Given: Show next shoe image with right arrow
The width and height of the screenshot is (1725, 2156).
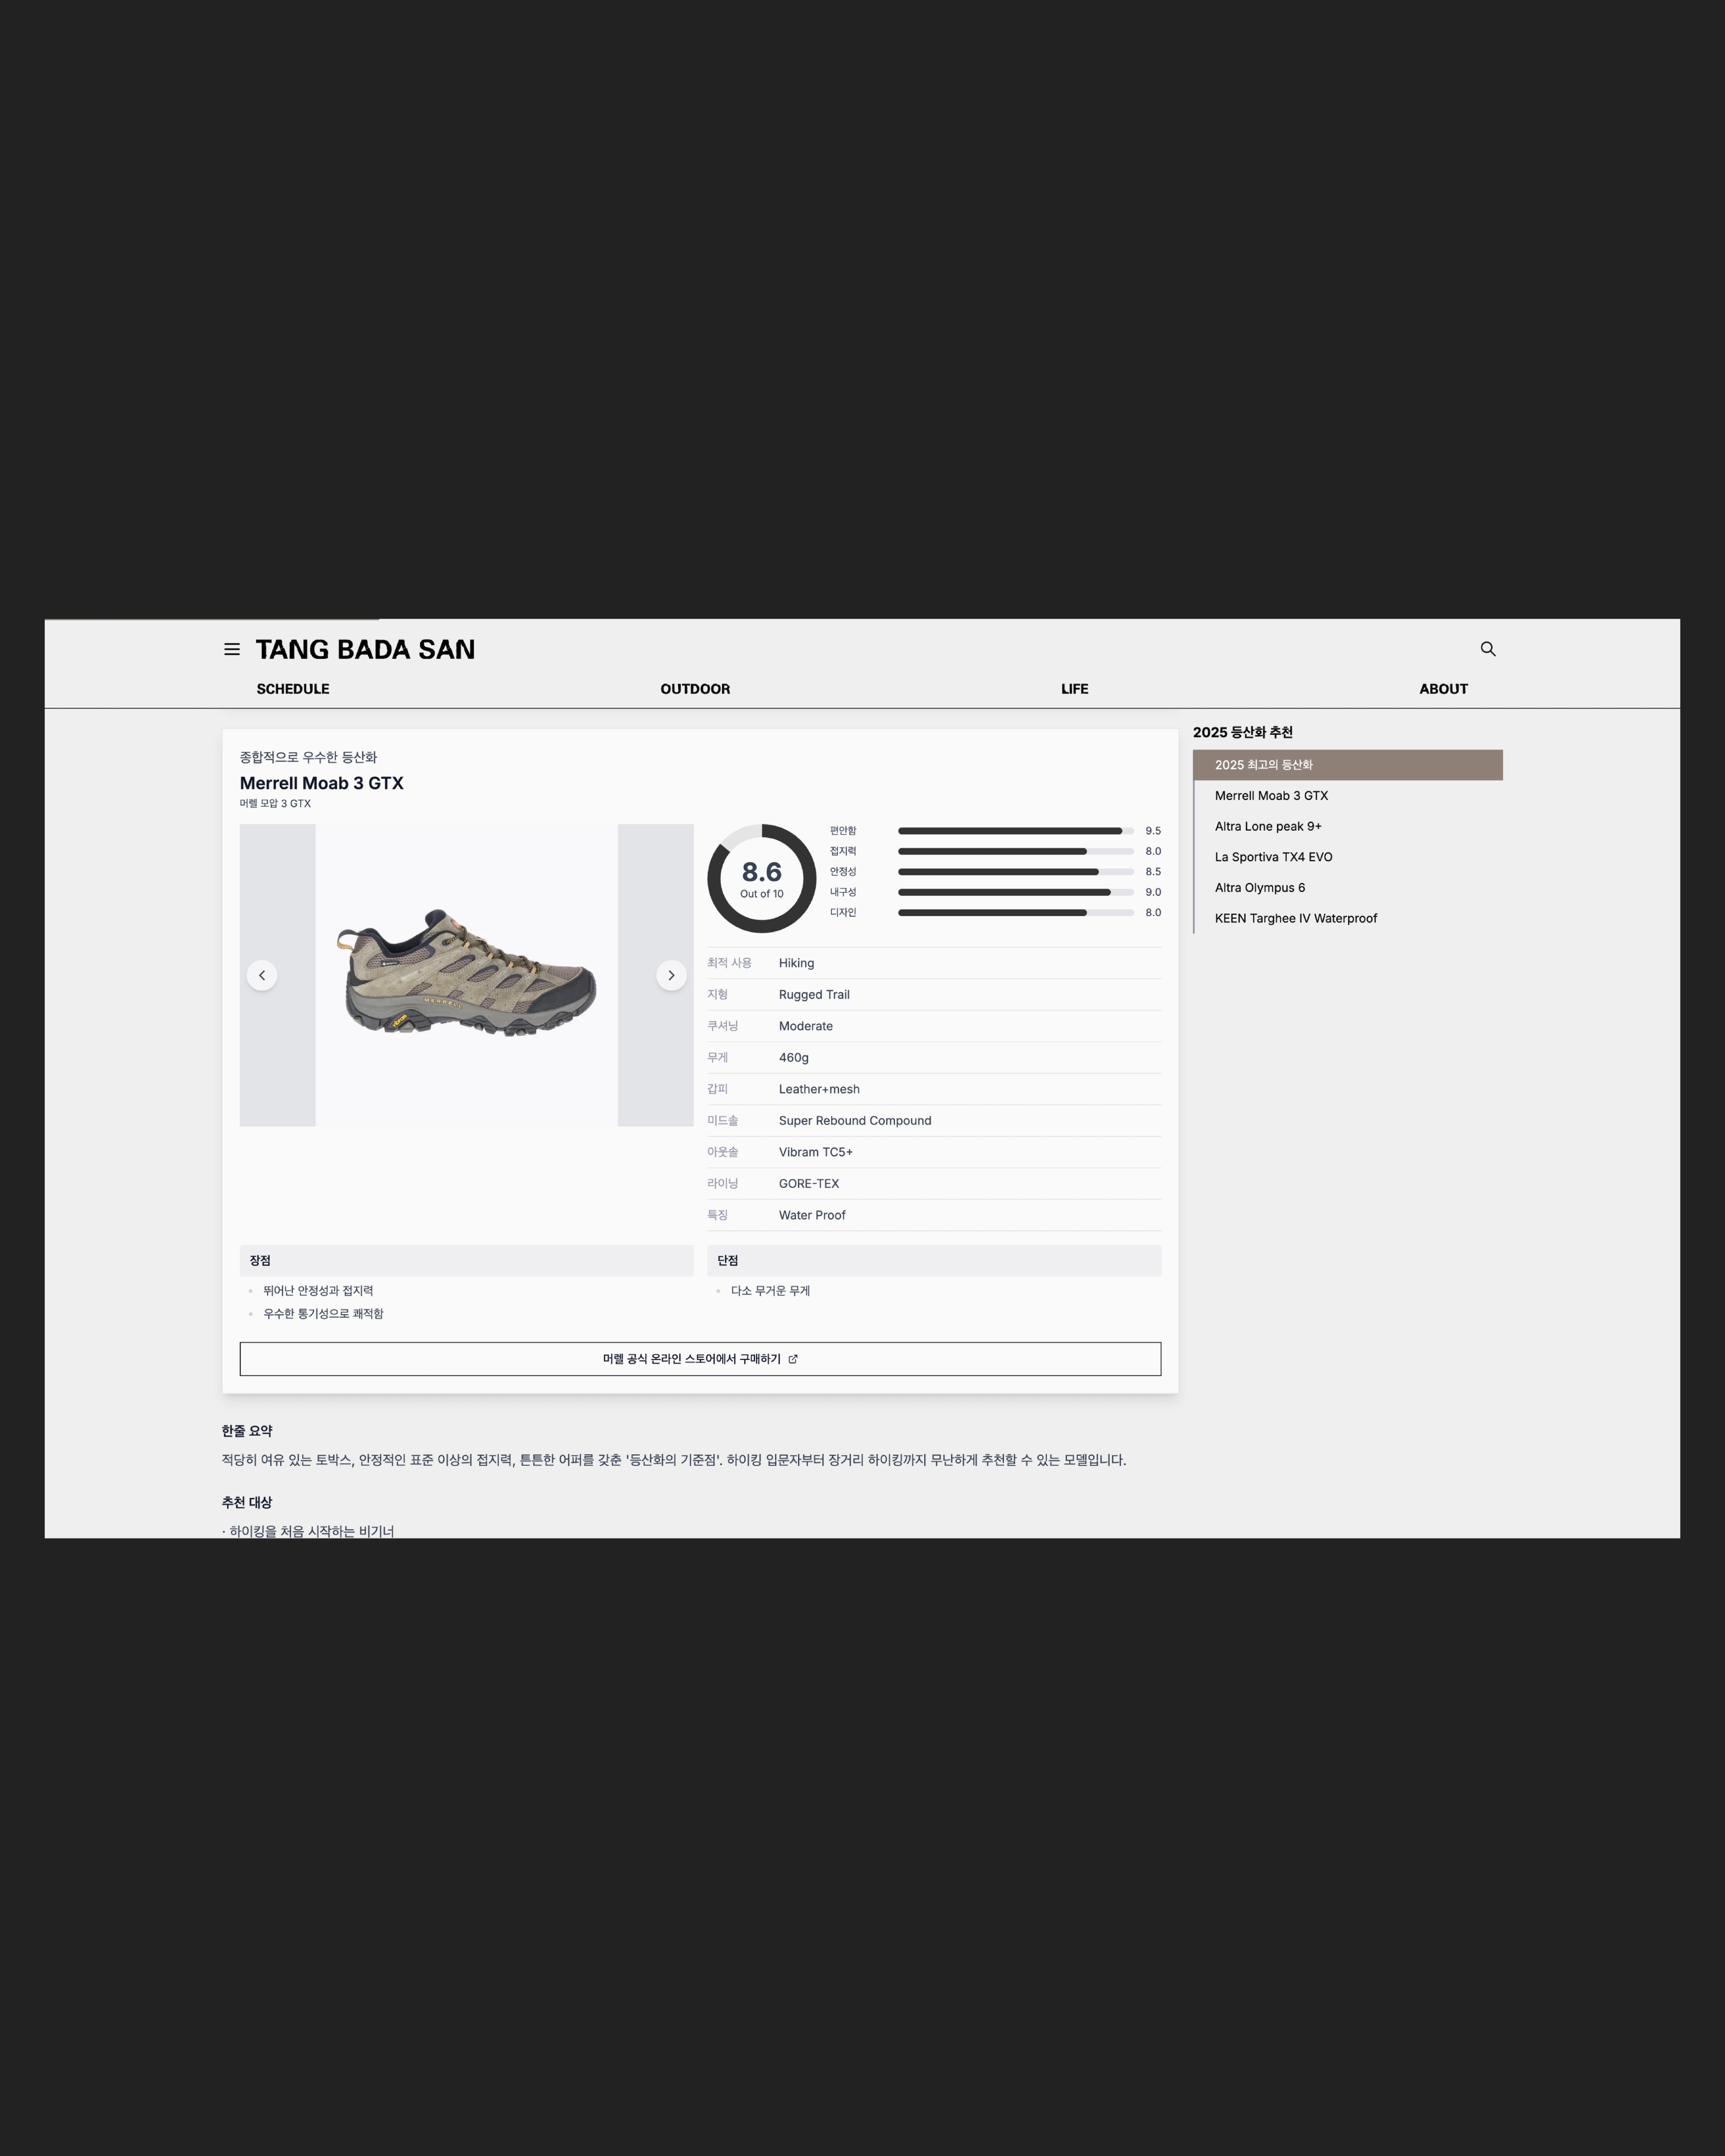Looking at the screenshot, I should pyautogui.click(x=671, y=975).
